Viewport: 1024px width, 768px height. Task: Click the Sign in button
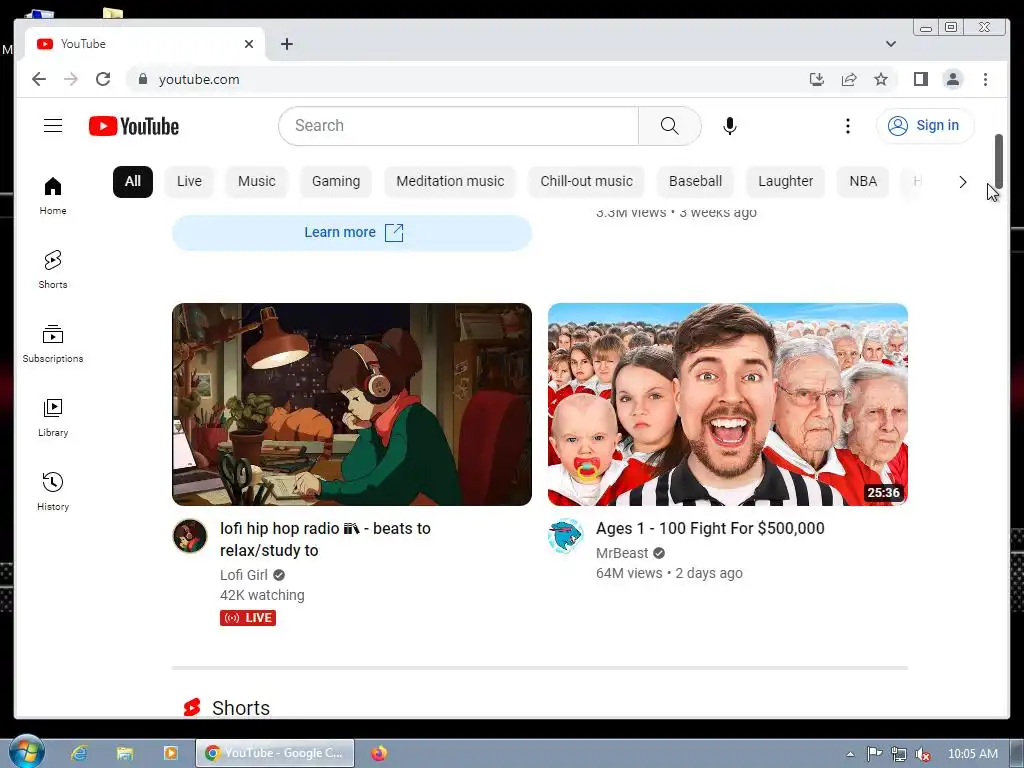[x=925, y=125]
